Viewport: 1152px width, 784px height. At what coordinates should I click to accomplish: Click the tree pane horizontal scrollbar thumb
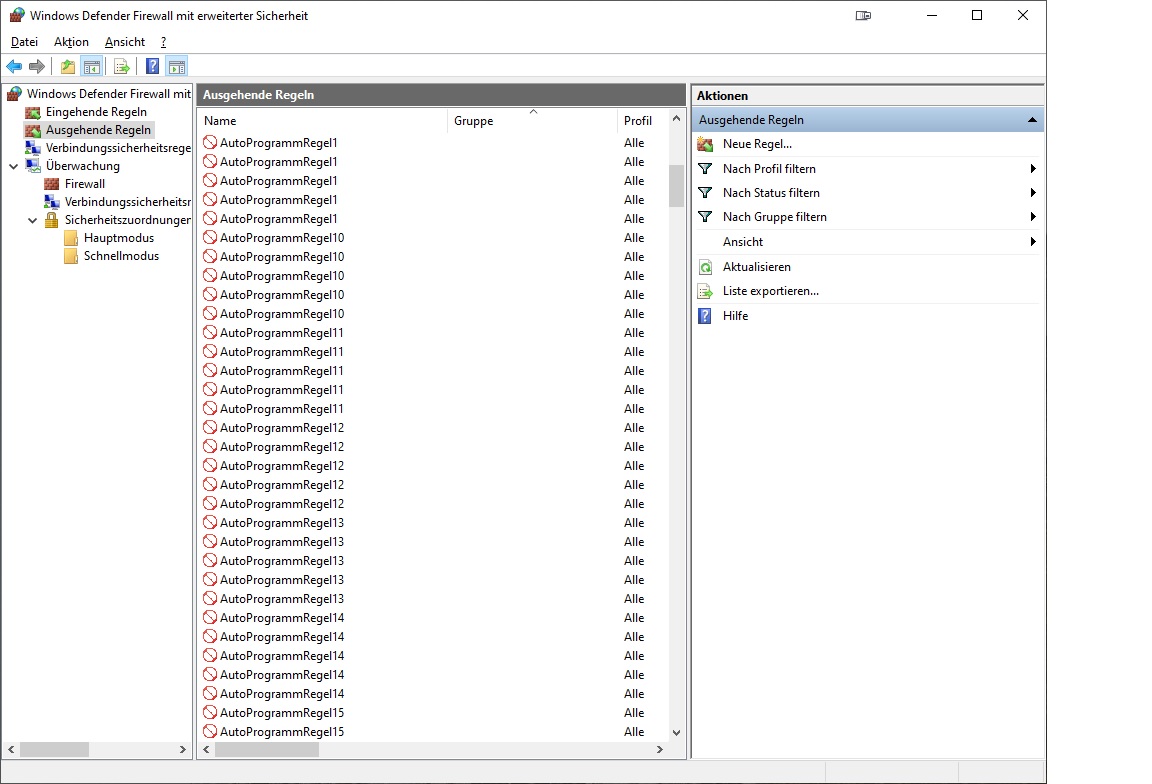pos(54,749)
